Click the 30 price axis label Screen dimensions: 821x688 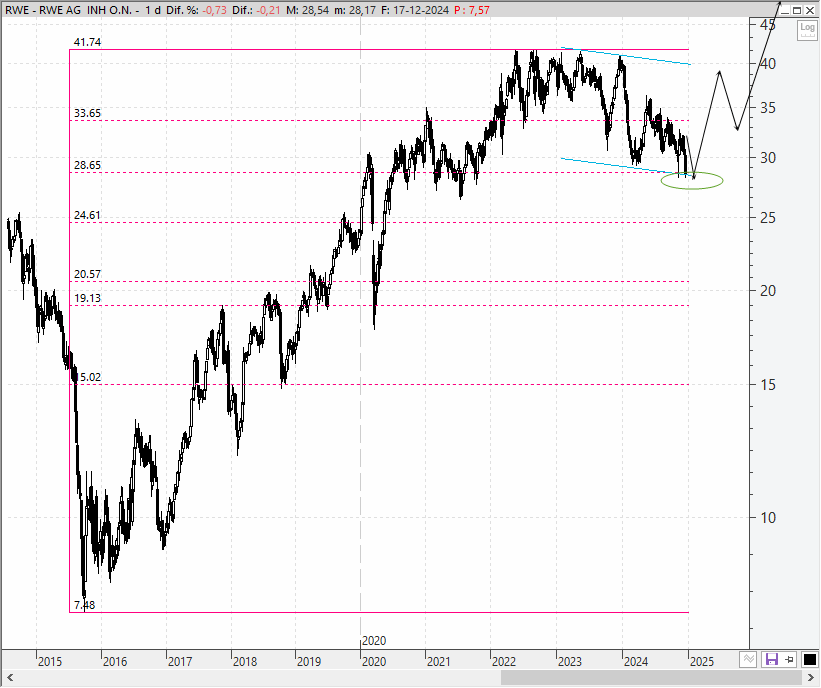[768, 158]
